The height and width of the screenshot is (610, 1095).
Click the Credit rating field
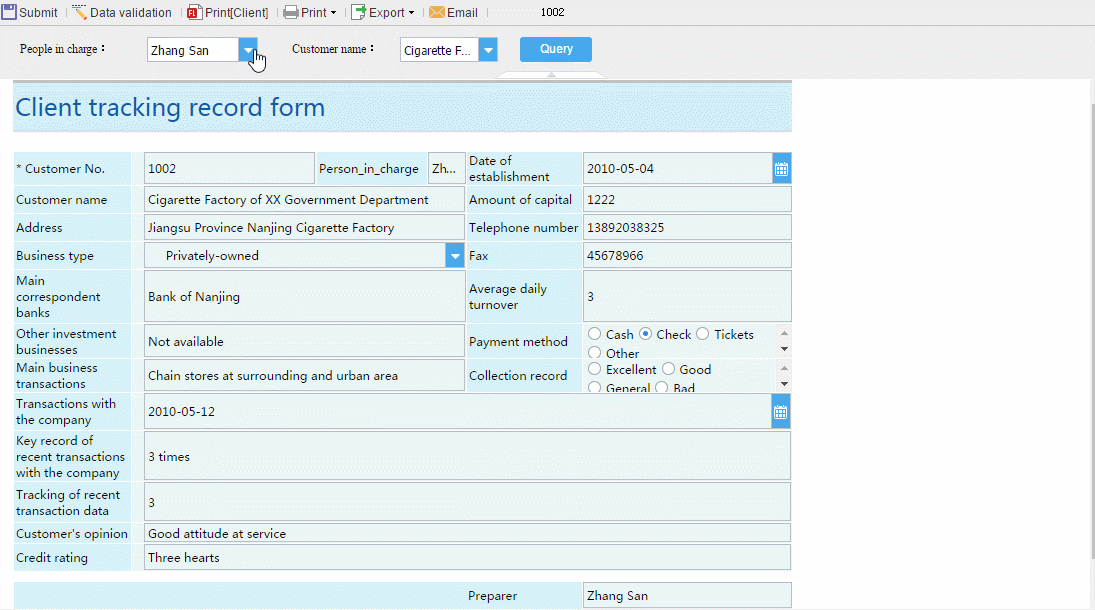[467, 558]
